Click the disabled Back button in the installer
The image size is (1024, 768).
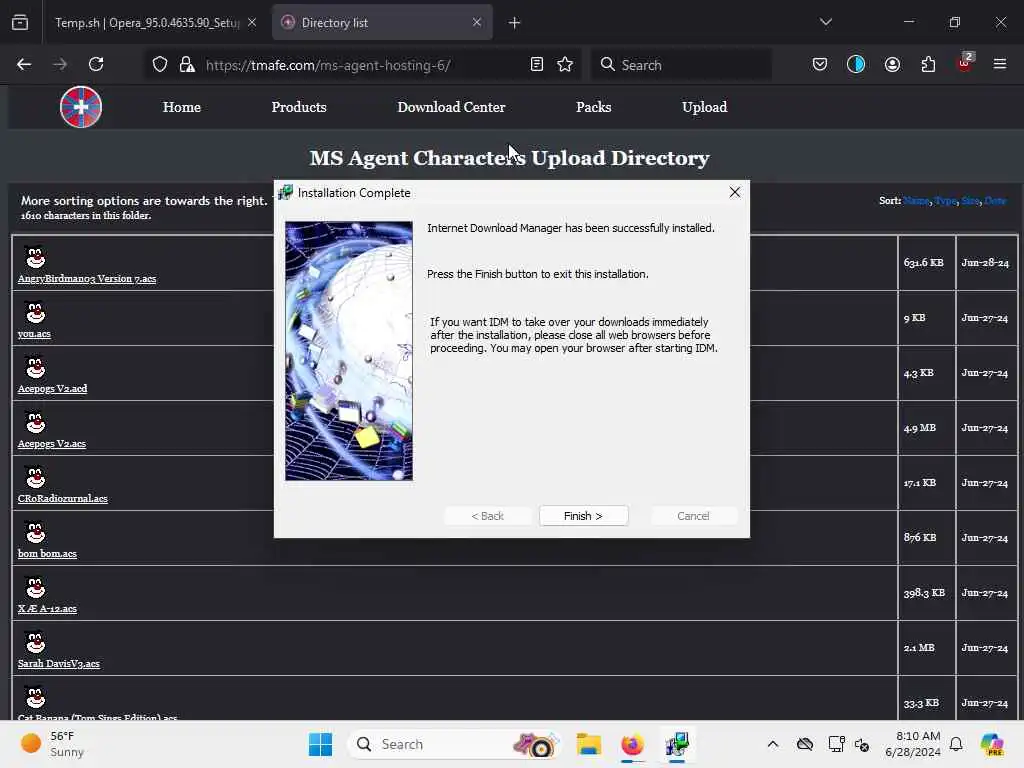click(487, 516)
